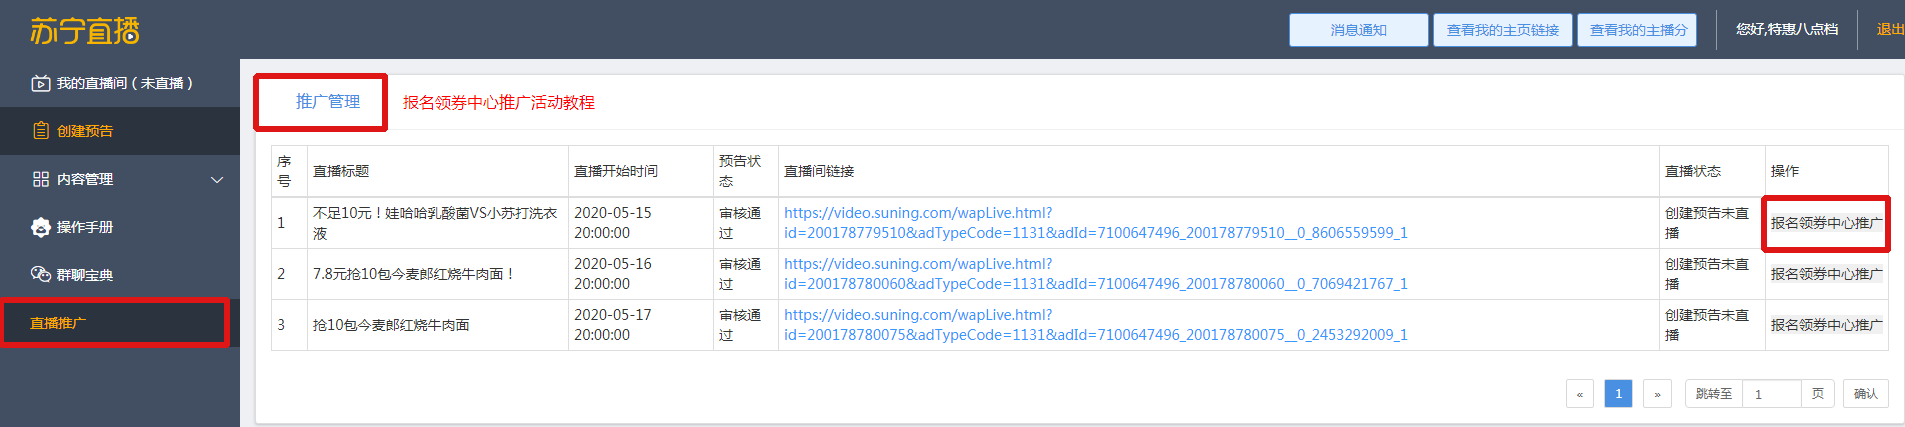The width and height of the screenshot is (1905, 427).
Task: Click 操作 column header
Action: pyautogui.click(x=1785, y=171)
